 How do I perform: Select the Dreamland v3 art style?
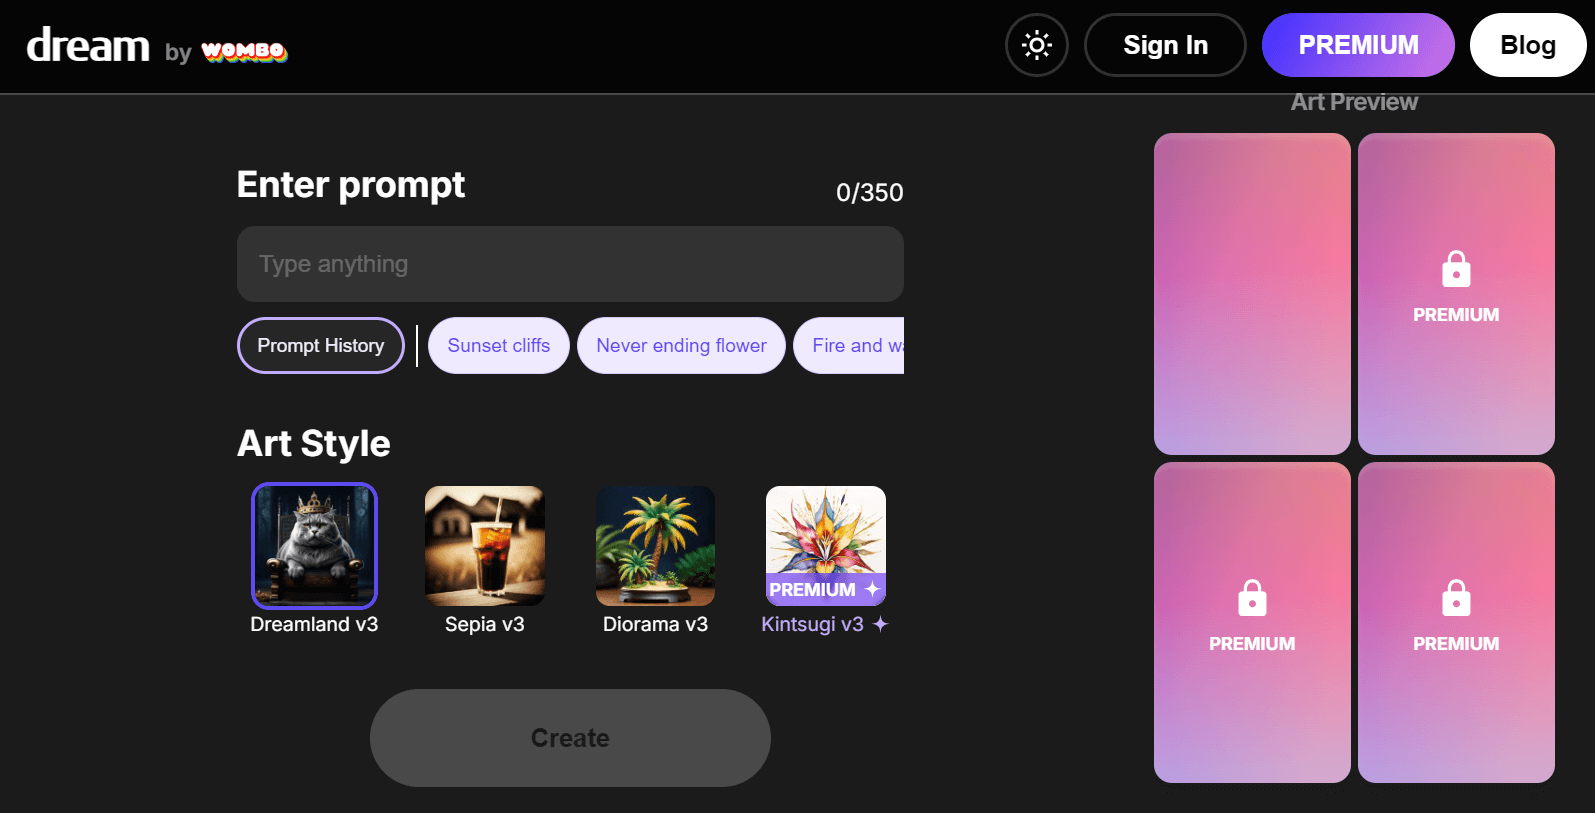[x=314, y=546]
